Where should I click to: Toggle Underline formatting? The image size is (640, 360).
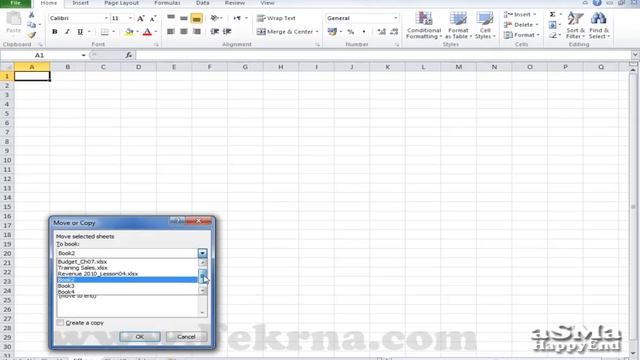pyautogui.click(x=80, y=32)
